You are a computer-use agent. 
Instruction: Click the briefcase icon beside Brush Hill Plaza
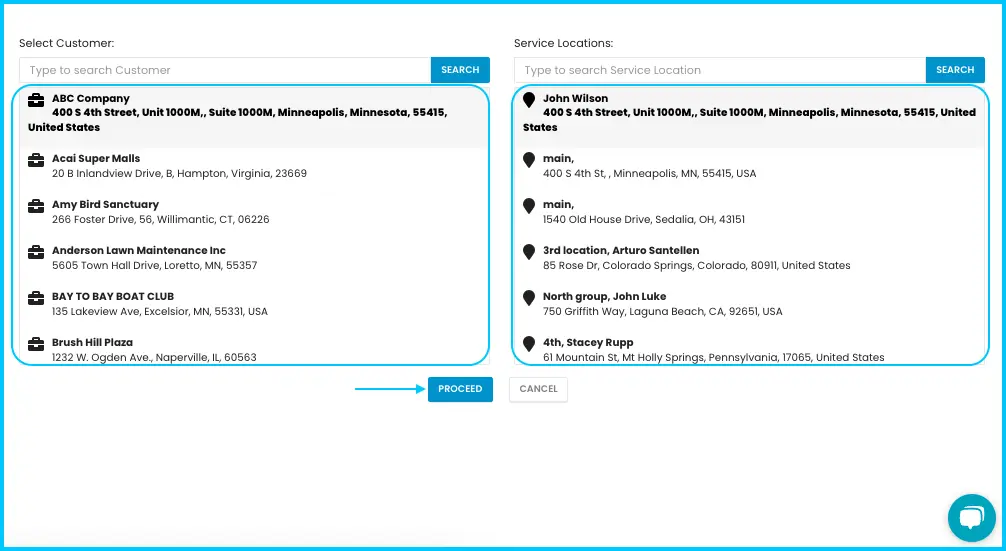36,344
